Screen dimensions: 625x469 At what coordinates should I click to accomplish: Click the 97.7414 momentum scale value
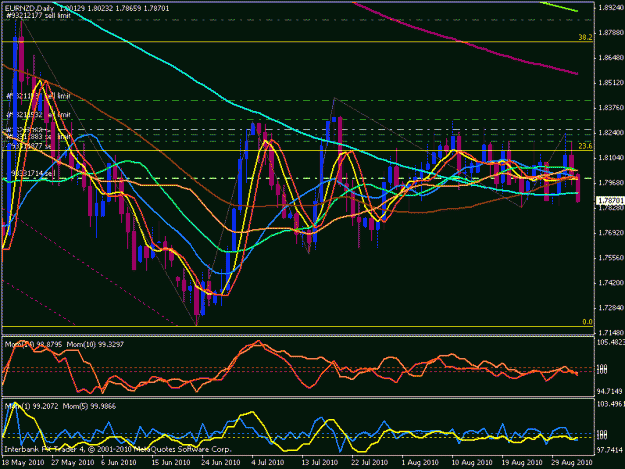(x=610, y=449)
